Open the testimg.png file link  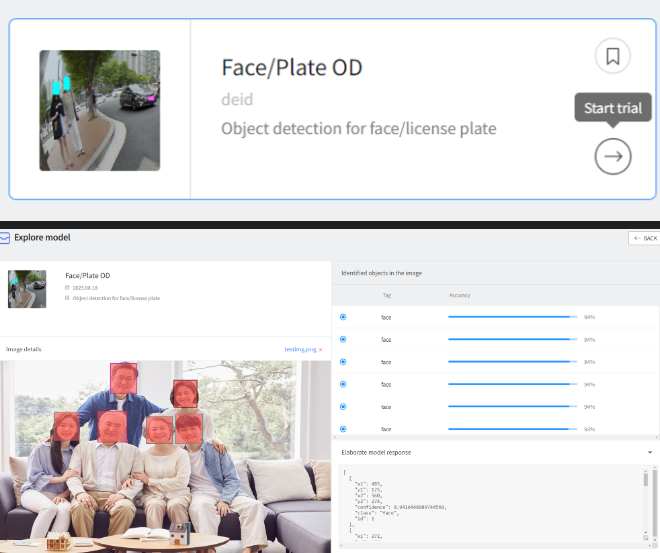[x=300, y=350]
